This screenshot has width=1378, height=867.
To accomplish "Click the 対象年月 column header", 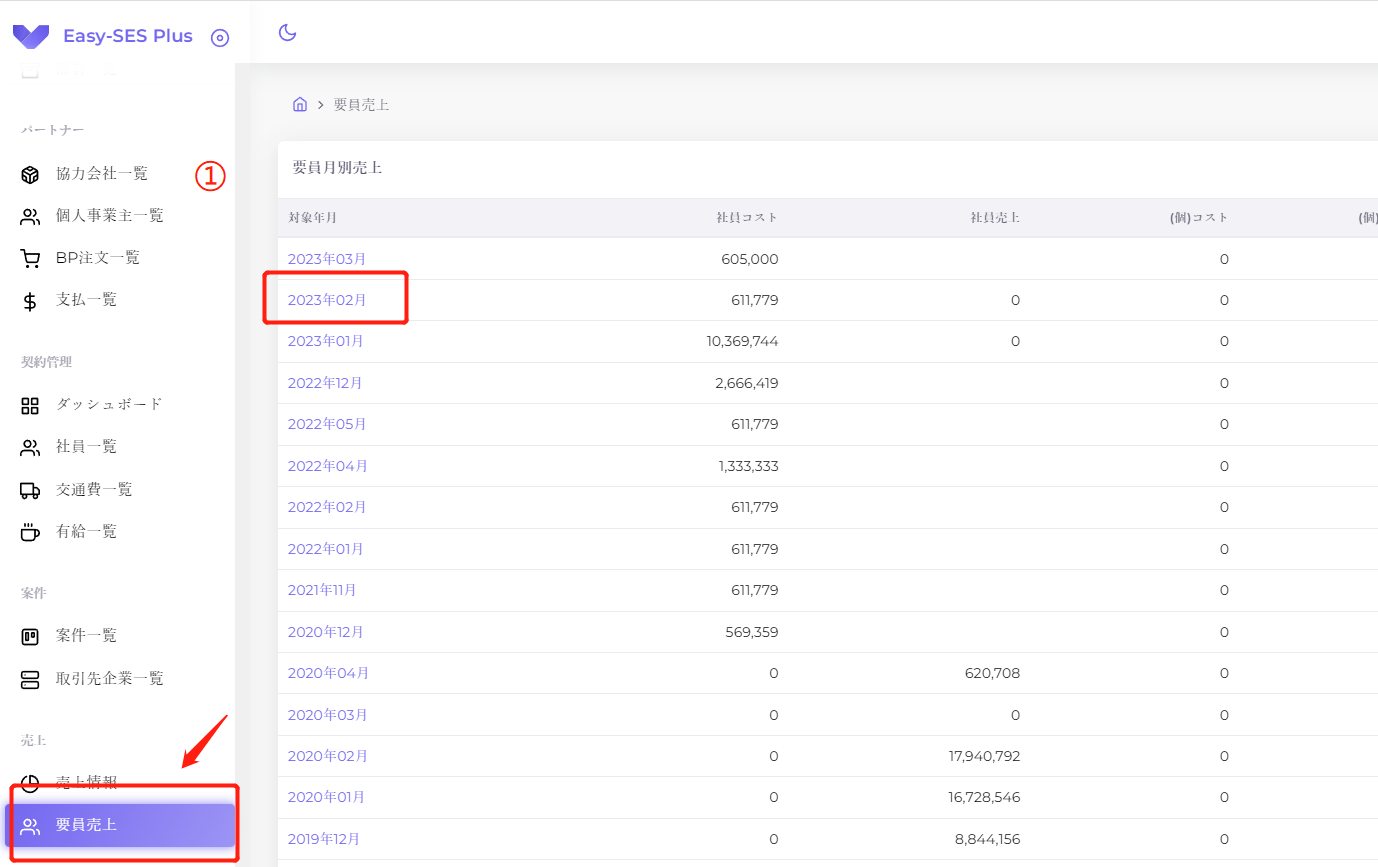I will point(312,217).
